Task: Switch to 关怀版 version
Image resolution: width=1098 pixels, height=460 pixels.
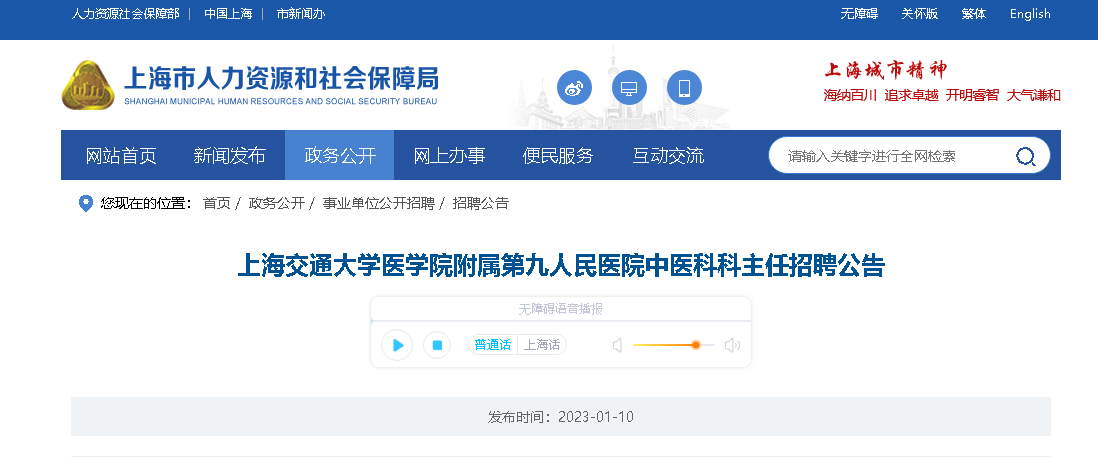Action: coord(919,14)
